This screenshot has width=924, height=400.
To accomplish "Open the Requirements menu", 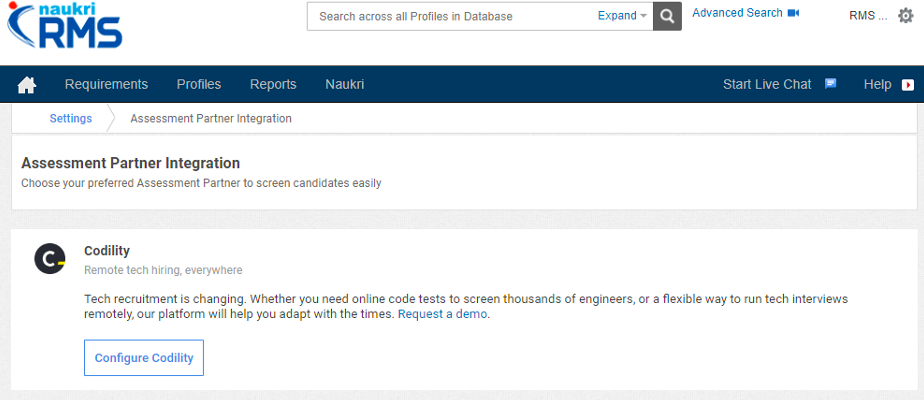I will click(x=106, y=84).
